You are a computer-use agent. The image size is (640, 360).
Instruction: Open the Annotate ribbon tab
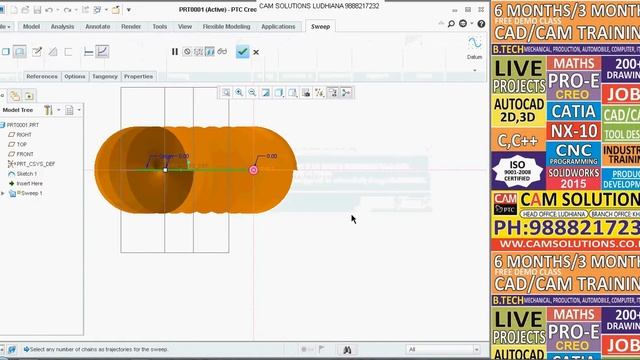tap(98, 27)
